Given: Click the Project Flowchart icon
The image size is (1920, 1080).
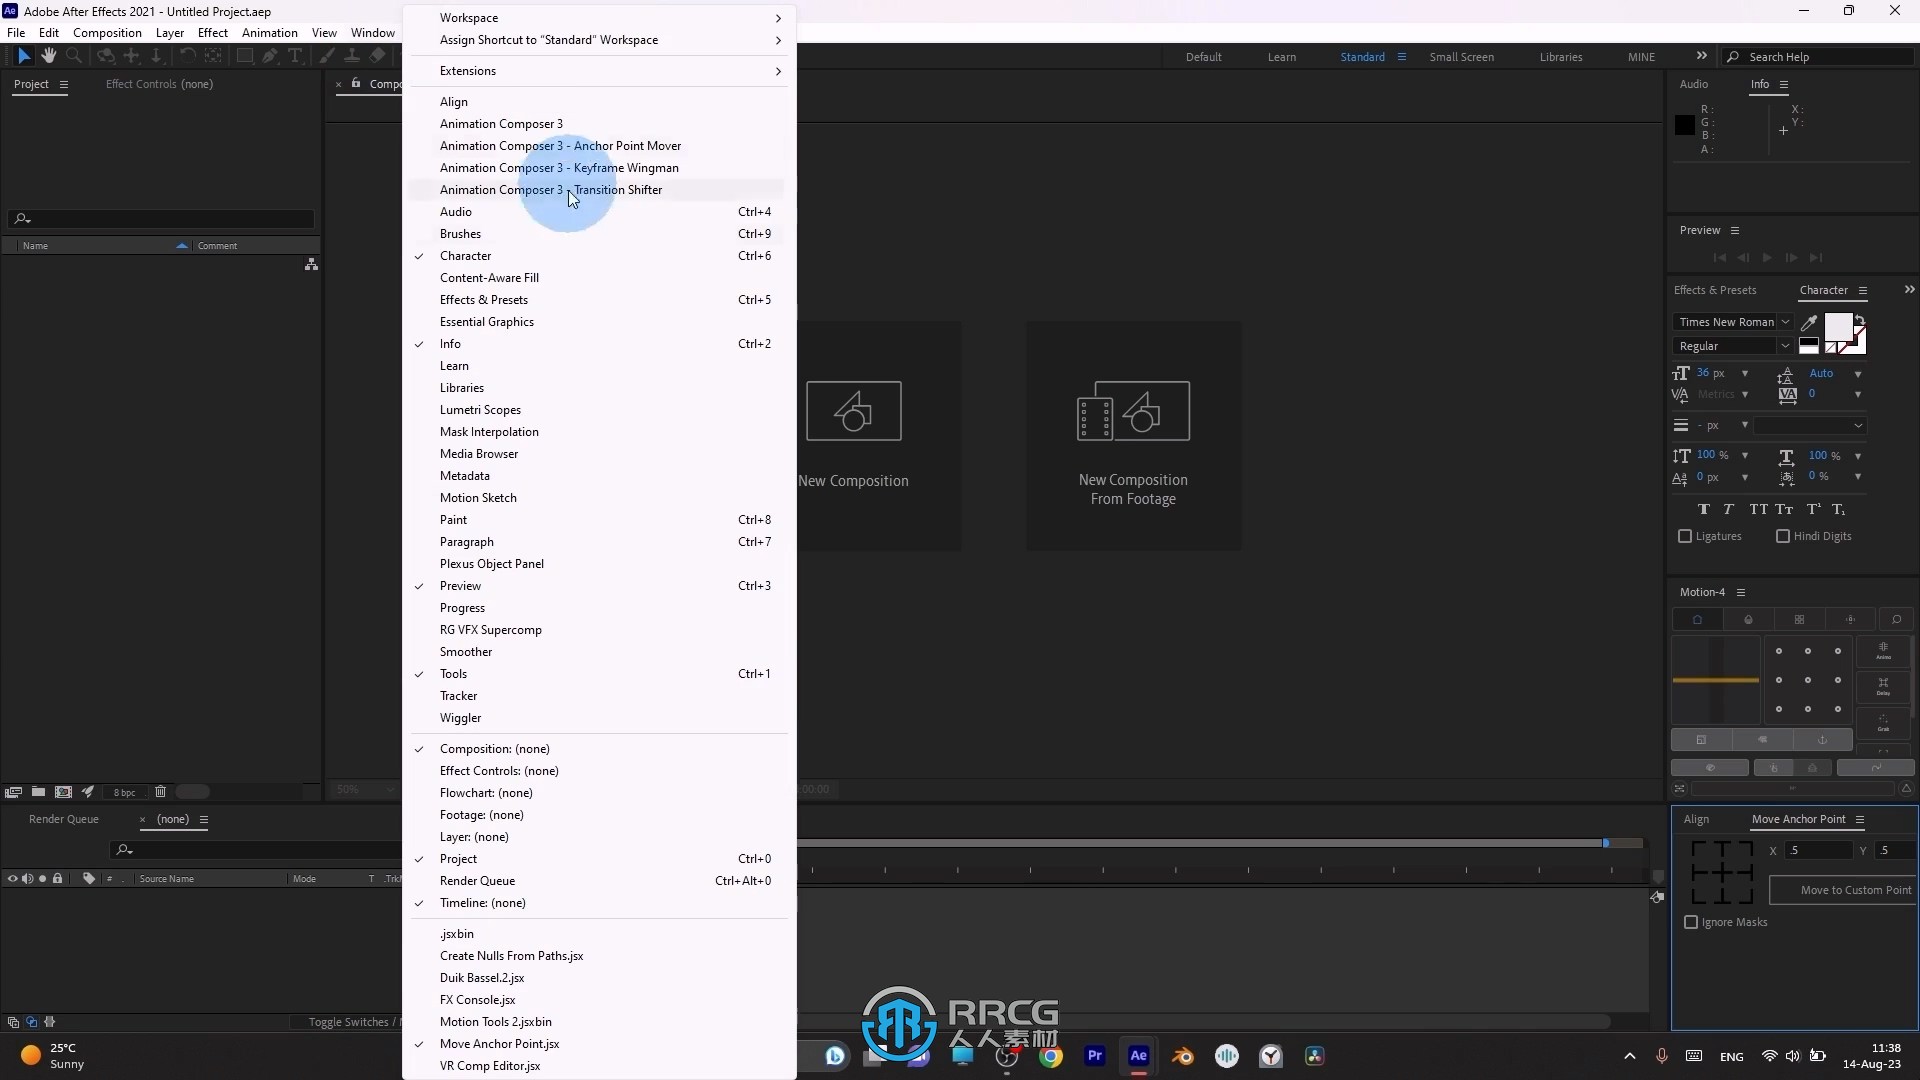Looking at the screenshot, I should 311,264.
